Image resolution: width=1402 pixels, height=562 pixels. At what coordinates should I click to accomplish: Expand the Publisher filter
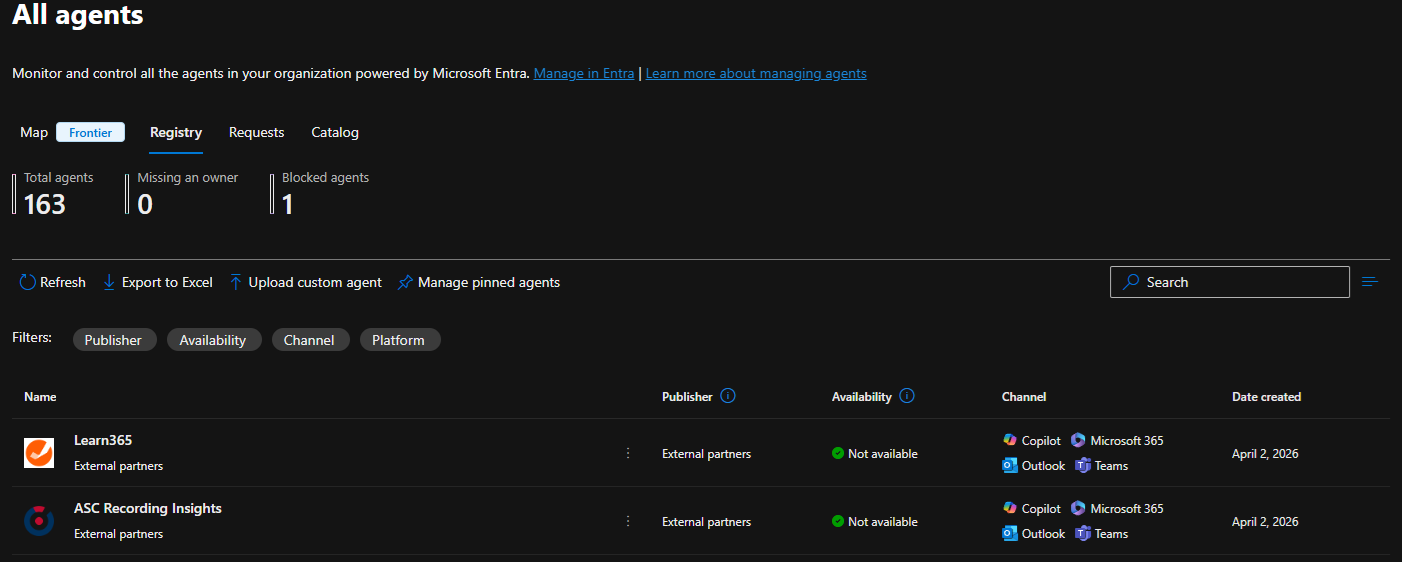(113, 340)
